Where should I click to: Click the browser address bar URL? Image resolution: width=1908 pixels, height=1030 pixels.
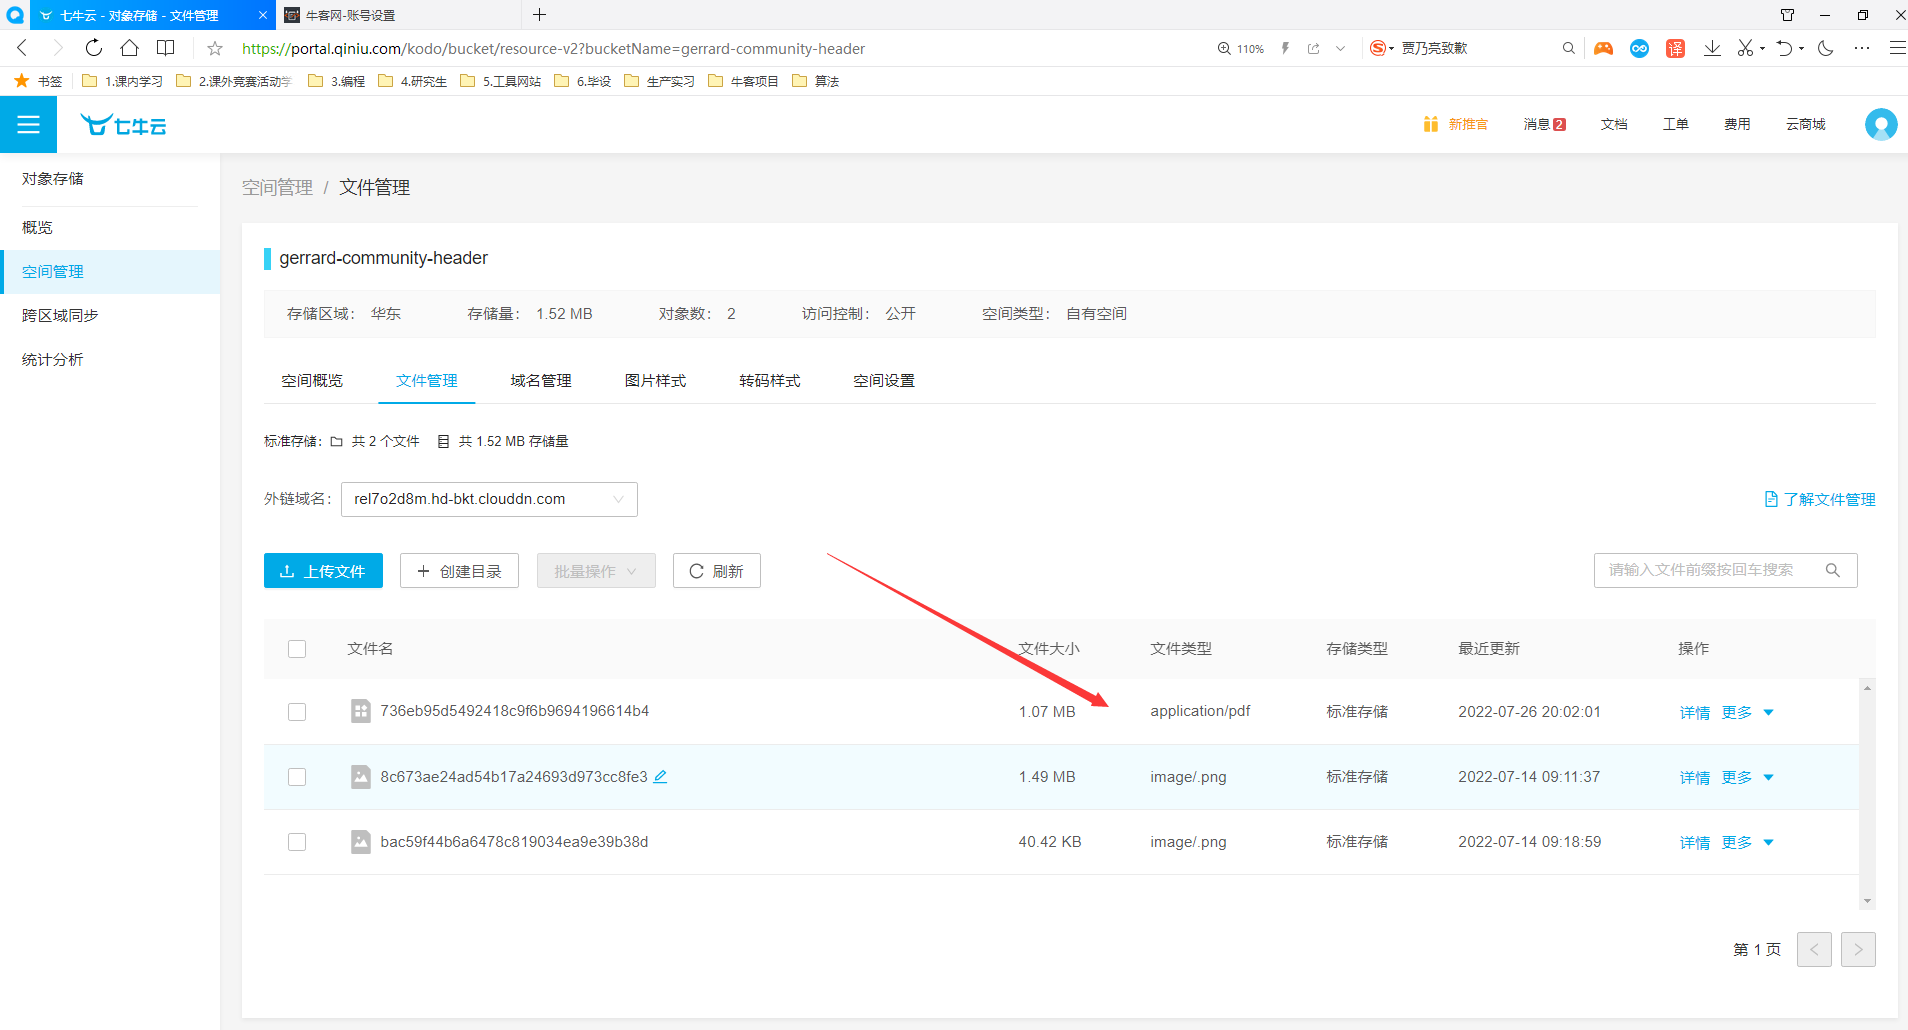click(553, 48)
